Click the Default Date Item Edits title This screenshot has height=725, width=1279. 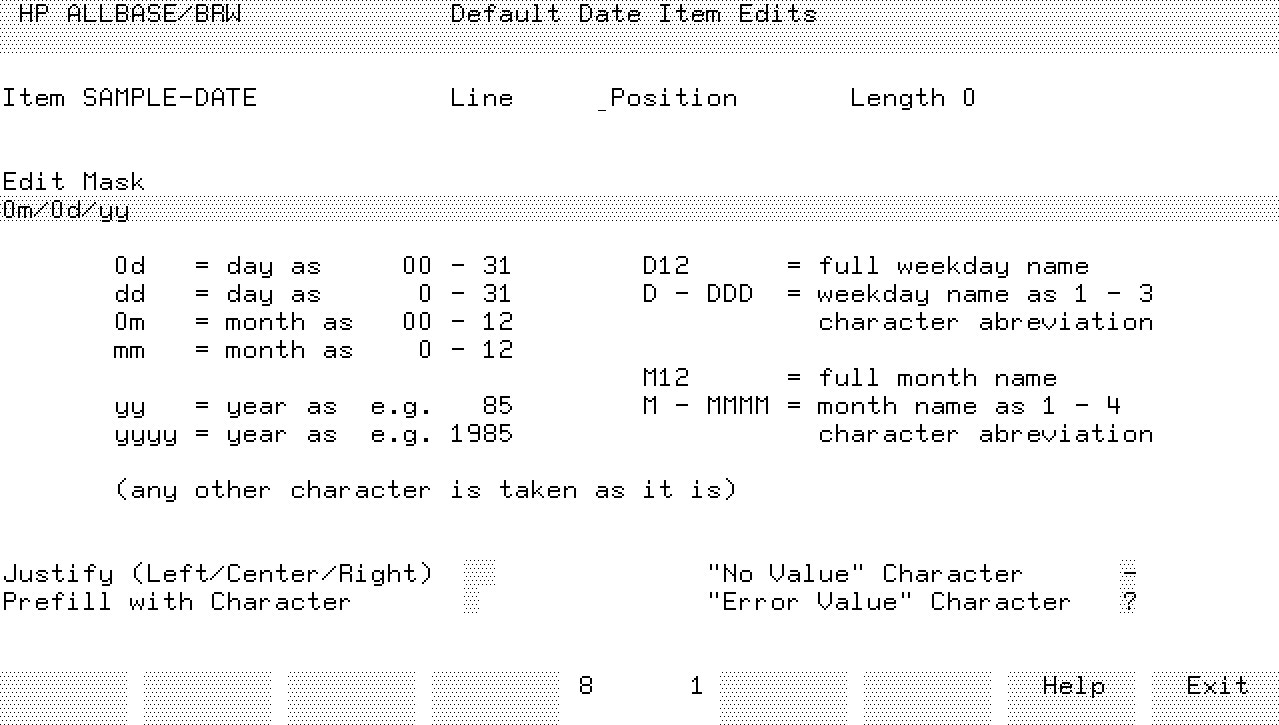(x=633, y=14)
